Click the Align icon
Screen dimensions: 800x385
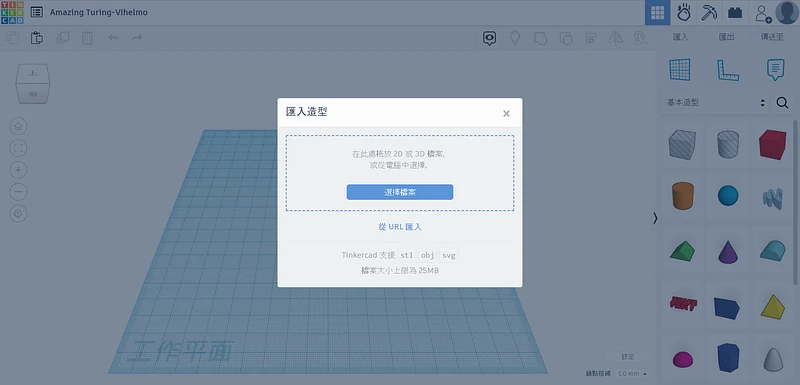[x=591, y=38]
